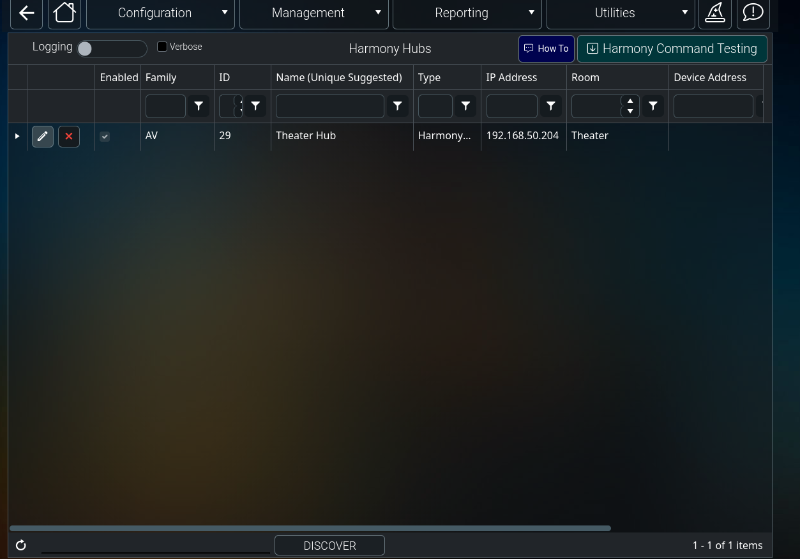Open the How To help button
The width and height of the screenshot is (800, 559).
point(546,49)
